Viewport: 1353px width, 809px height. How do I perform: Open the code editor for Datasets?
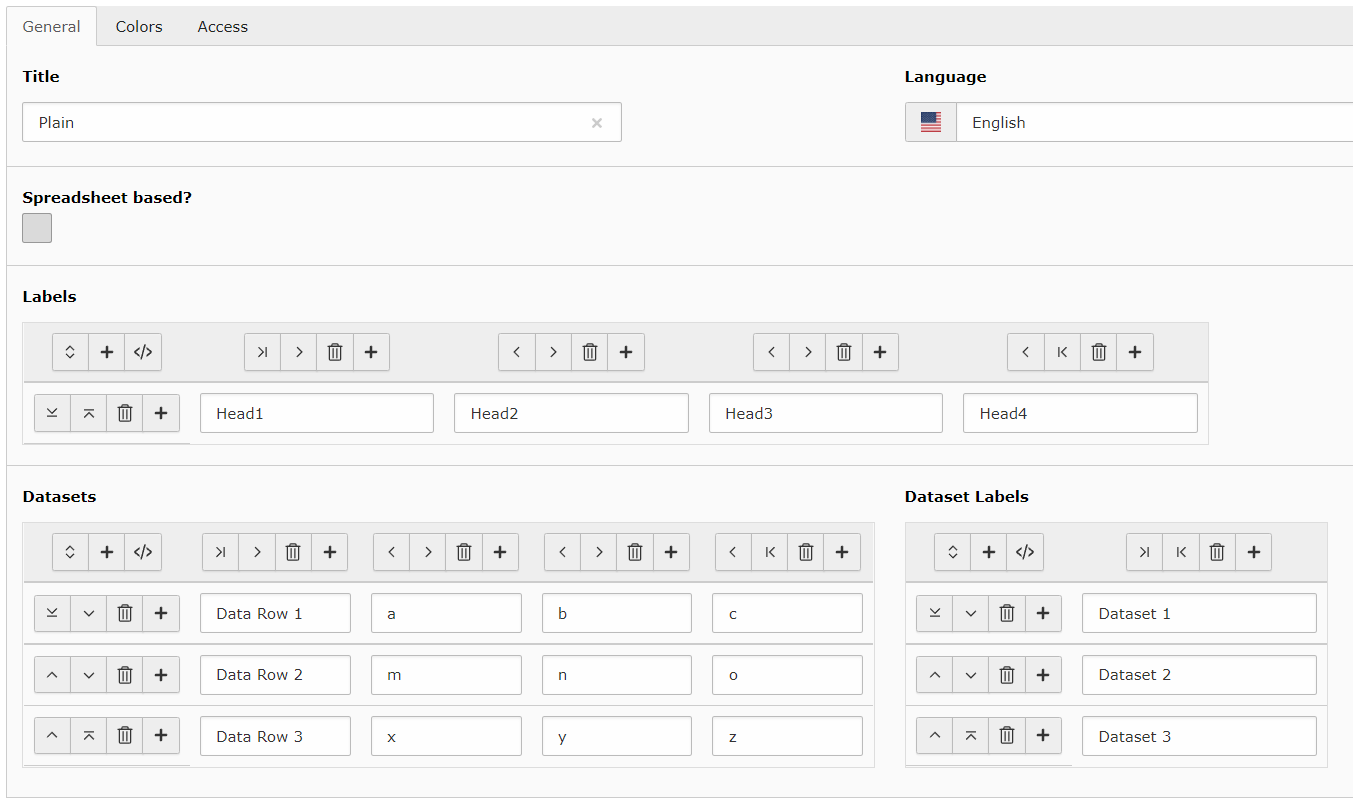[143, 552]
